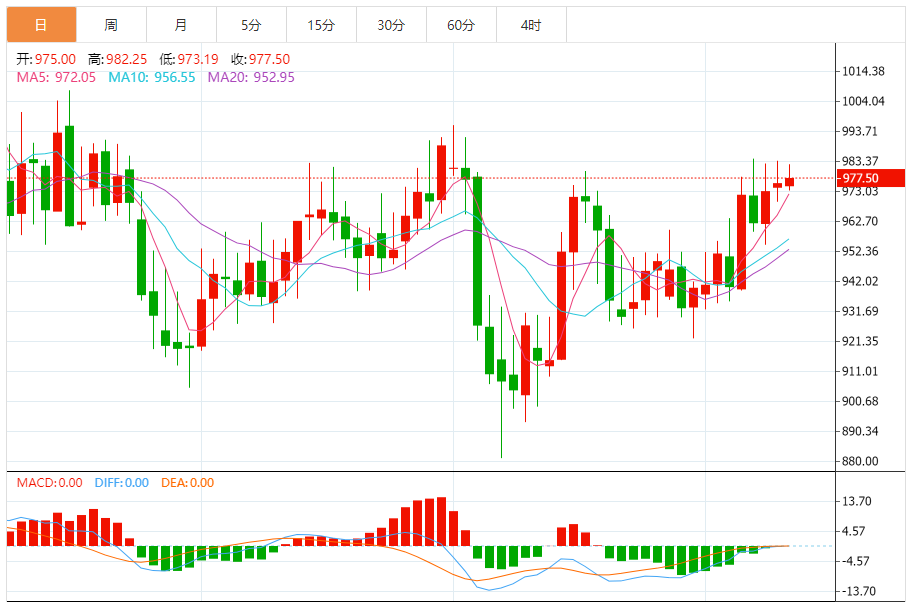Click the 993.71 price axis label
Image resolution: width=912 pixels, height=602 pixels.
tap(860, 131)
